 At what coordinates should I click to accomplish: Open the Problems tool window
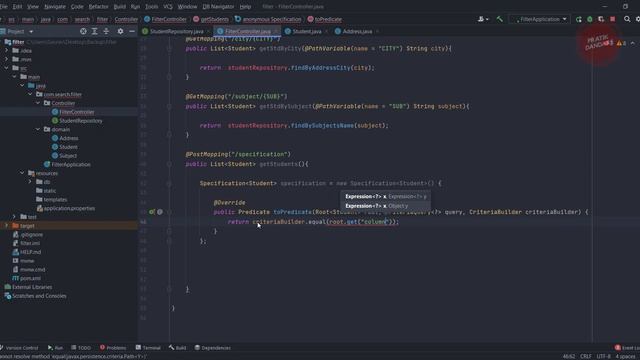(113, 348)
